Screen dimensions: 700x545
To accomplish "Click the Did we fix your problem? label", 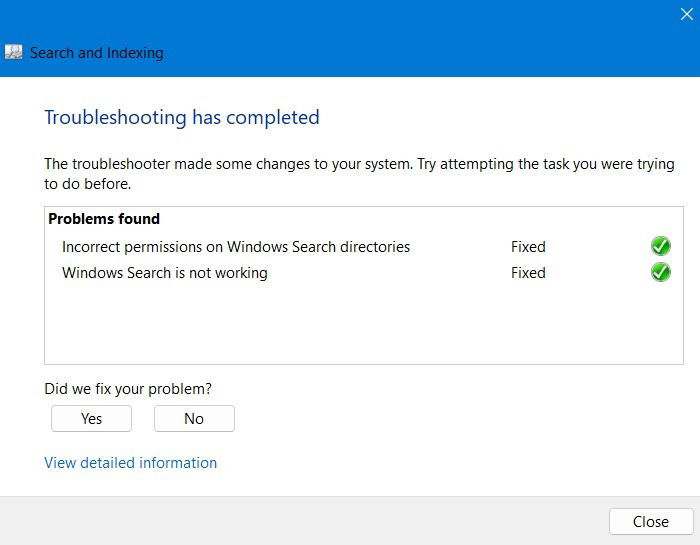I will tap(128, 389).
